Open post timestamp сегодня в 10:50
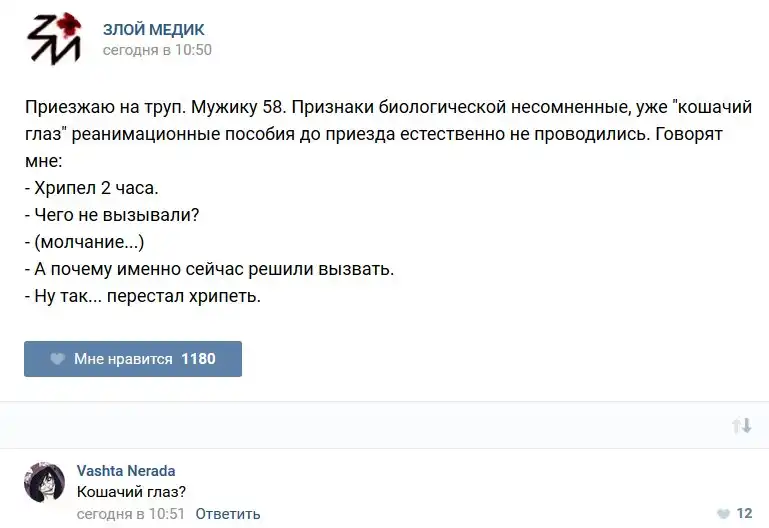769x528 pixels. pyautogui.click(x=157, y=49)
